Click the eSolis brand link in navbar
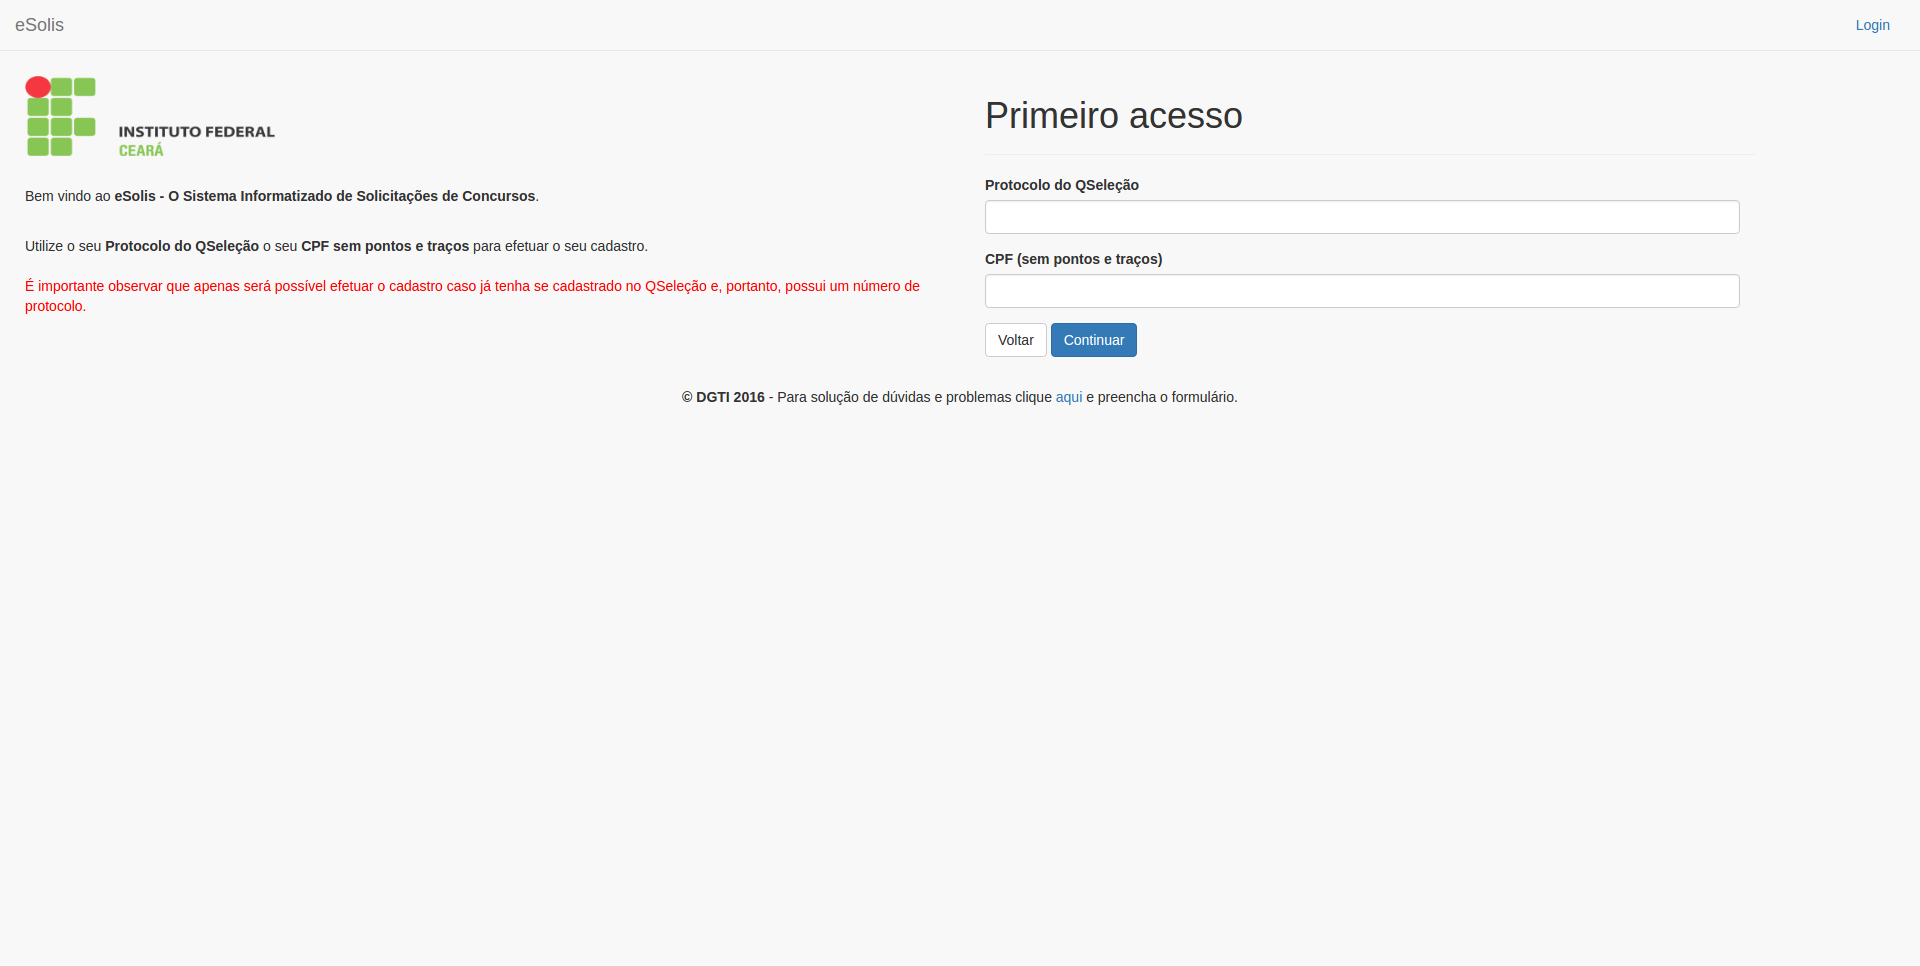The image size is (1920, 966). click(39, 25)
